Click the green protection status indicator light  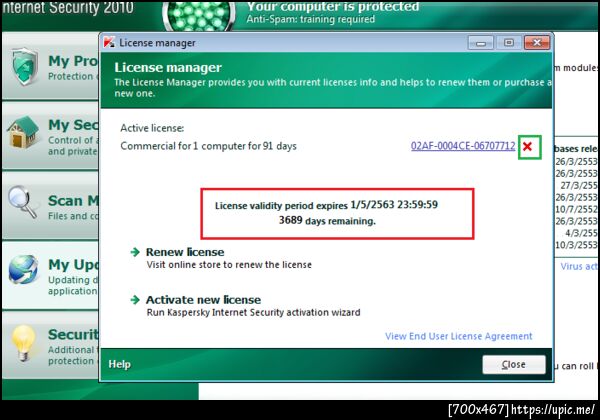click(x=199, y=15)
